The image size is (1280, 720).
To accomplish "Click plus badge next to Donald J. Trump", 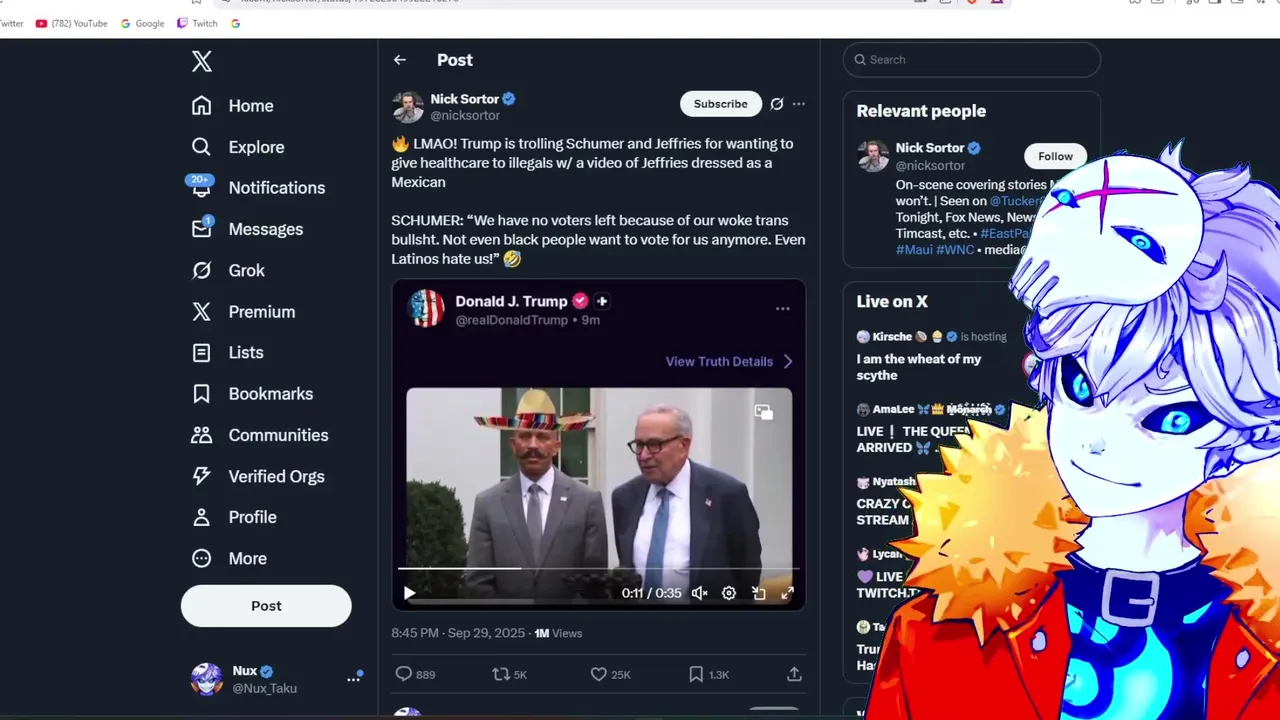I will [602, 301].
